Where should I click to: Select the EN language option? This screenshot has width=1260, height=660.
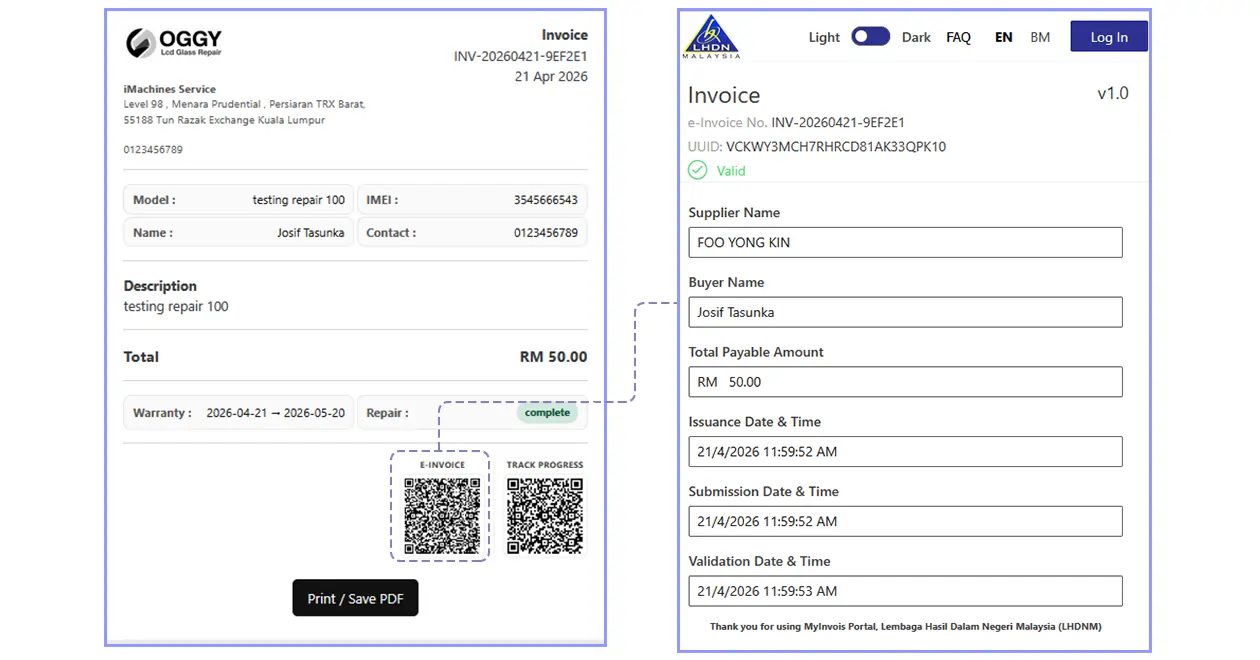pyautogui.click(x=1003, y=36)
